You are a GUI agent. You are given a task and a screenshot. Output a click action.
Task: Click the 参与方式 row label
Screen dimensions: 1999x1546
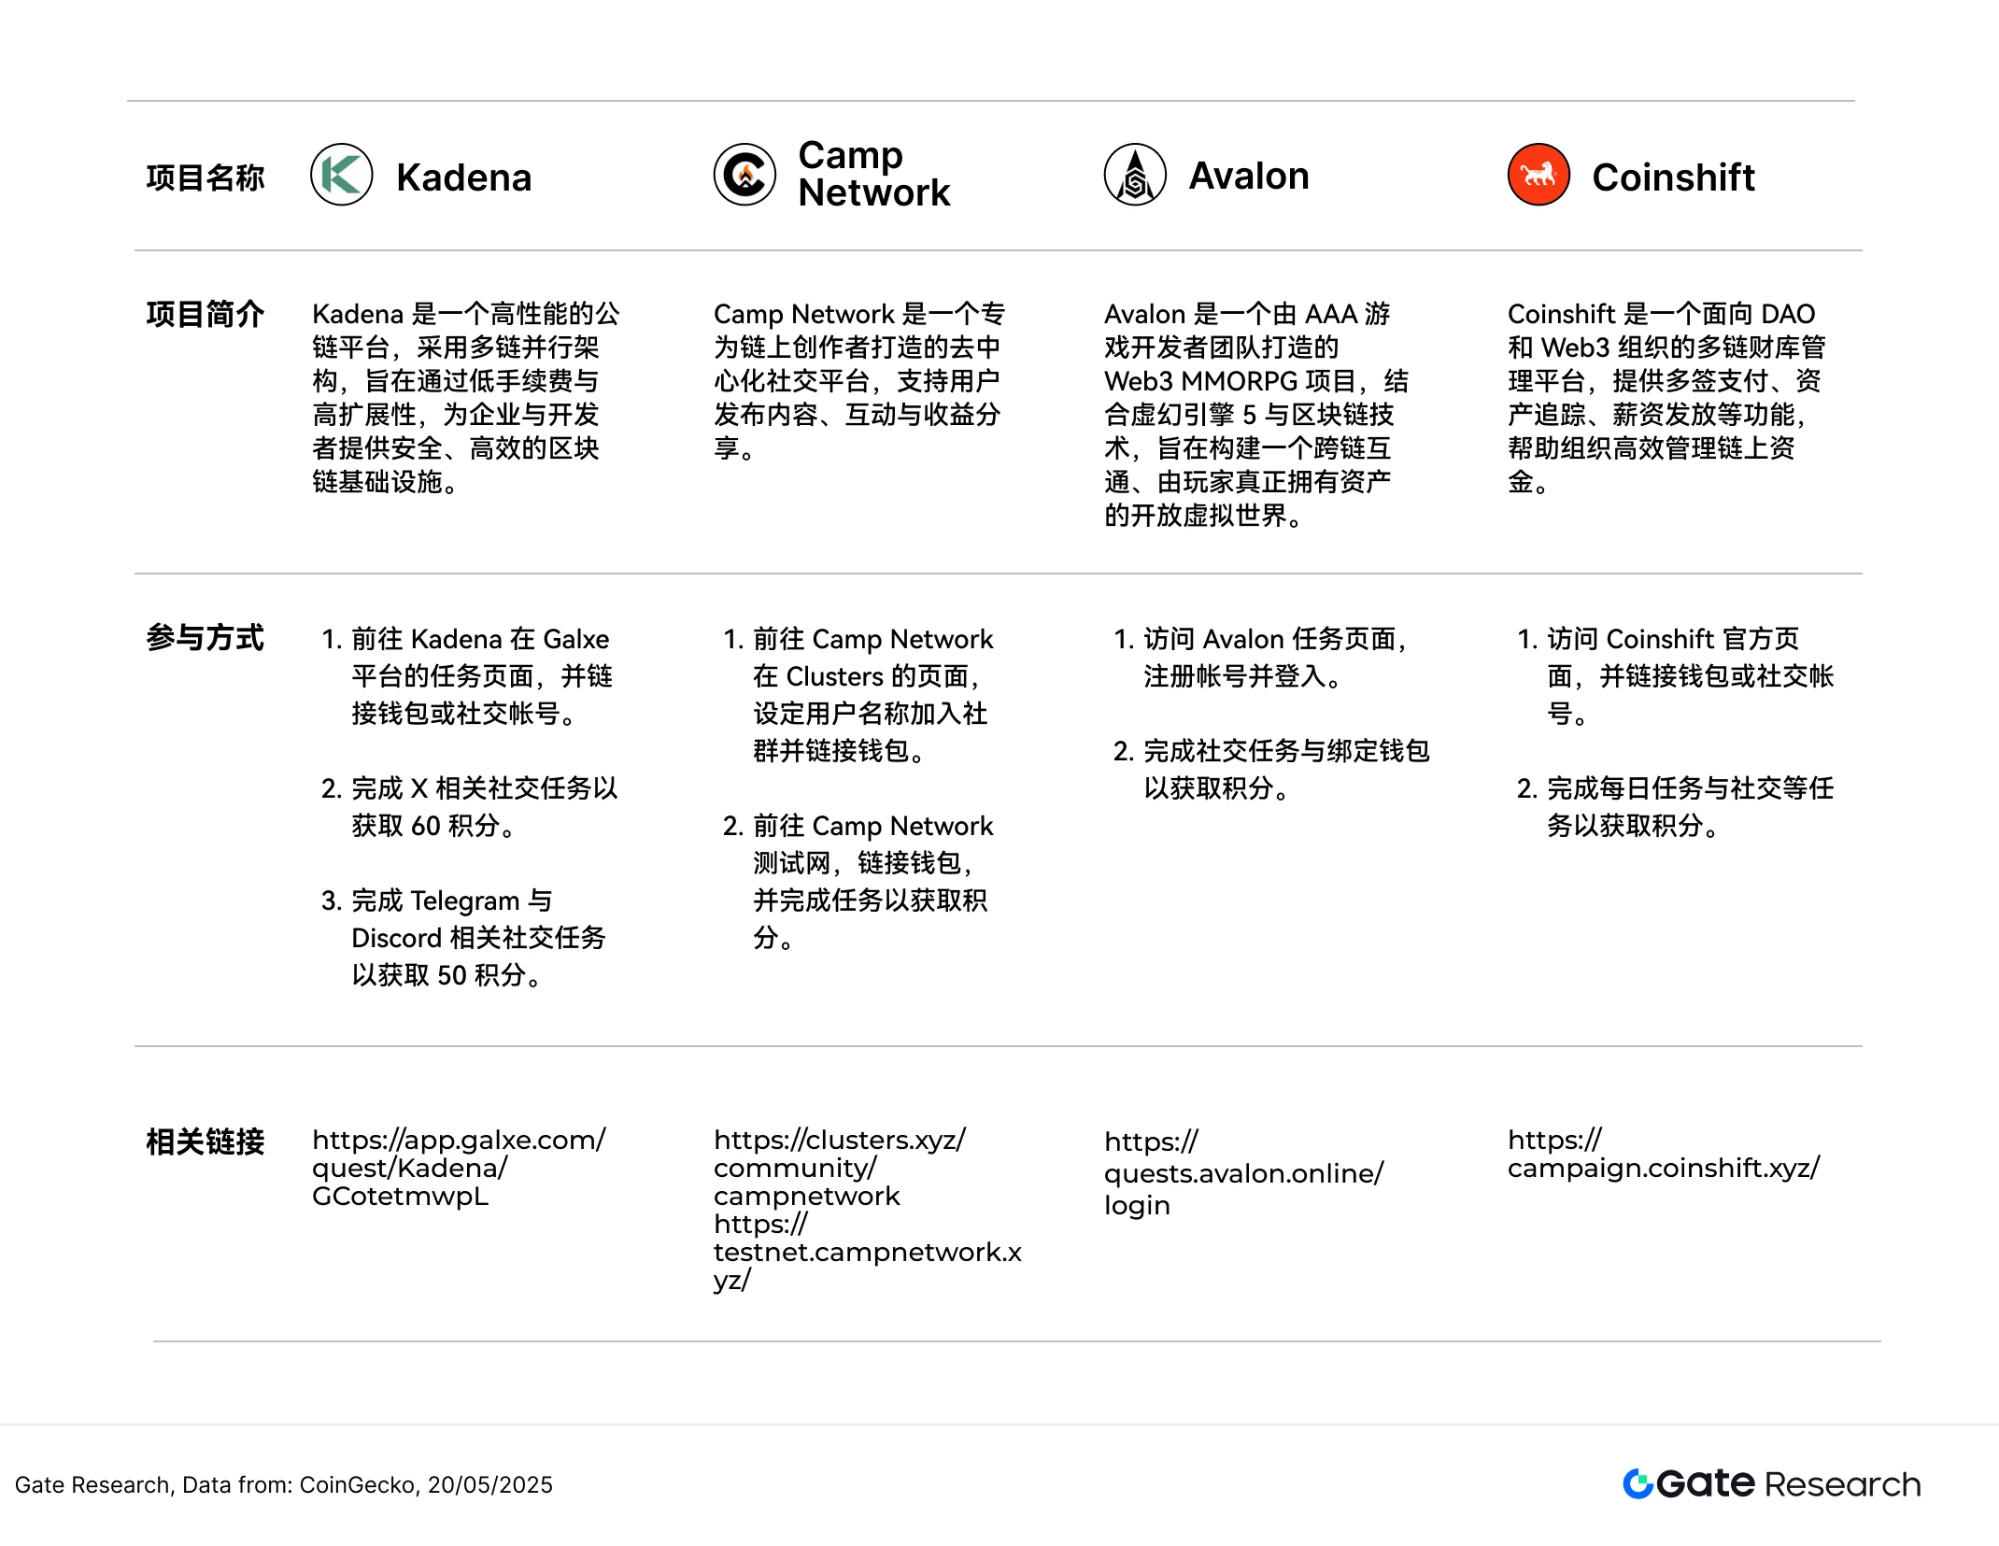pos(205,638)
